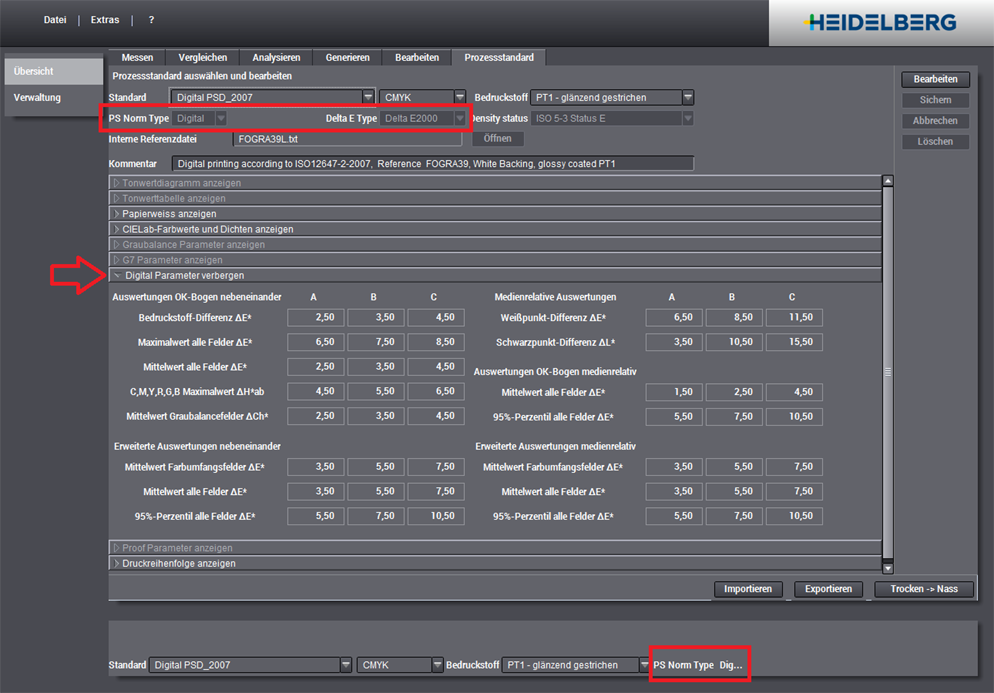Click C,M,Y,R,G,B Maximalwert ΔH*ab column A field

(315, 391)
